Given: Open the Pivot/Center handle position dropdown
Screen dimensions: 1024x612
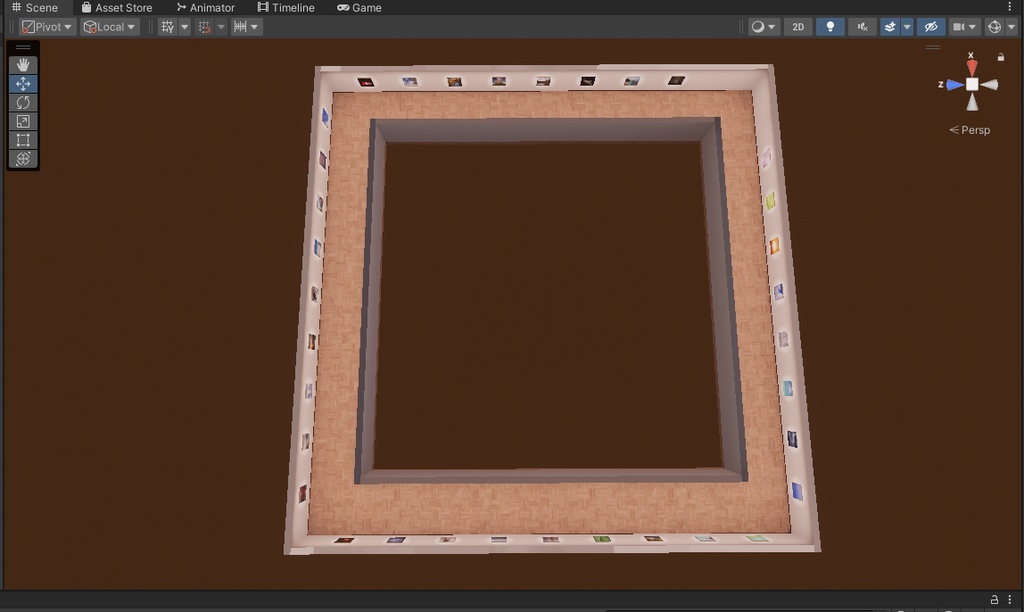Looking at the screenshot, I should point(46,27).
